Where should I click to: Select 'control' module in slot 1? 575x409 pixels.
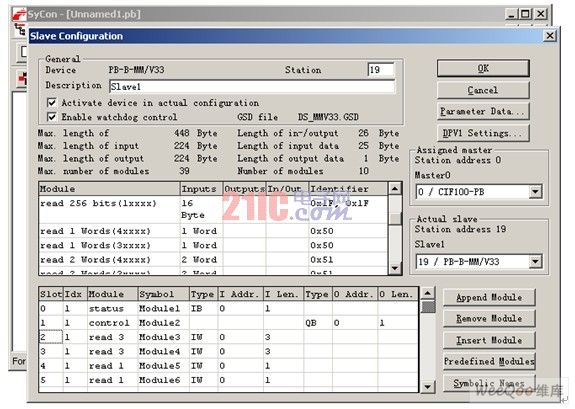click(112, 323)
